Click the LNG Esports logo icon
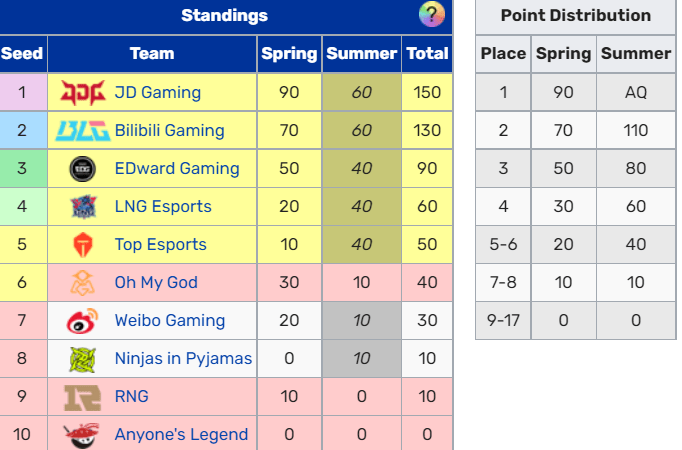Viewport: 682px width, 450px height. 81,207
